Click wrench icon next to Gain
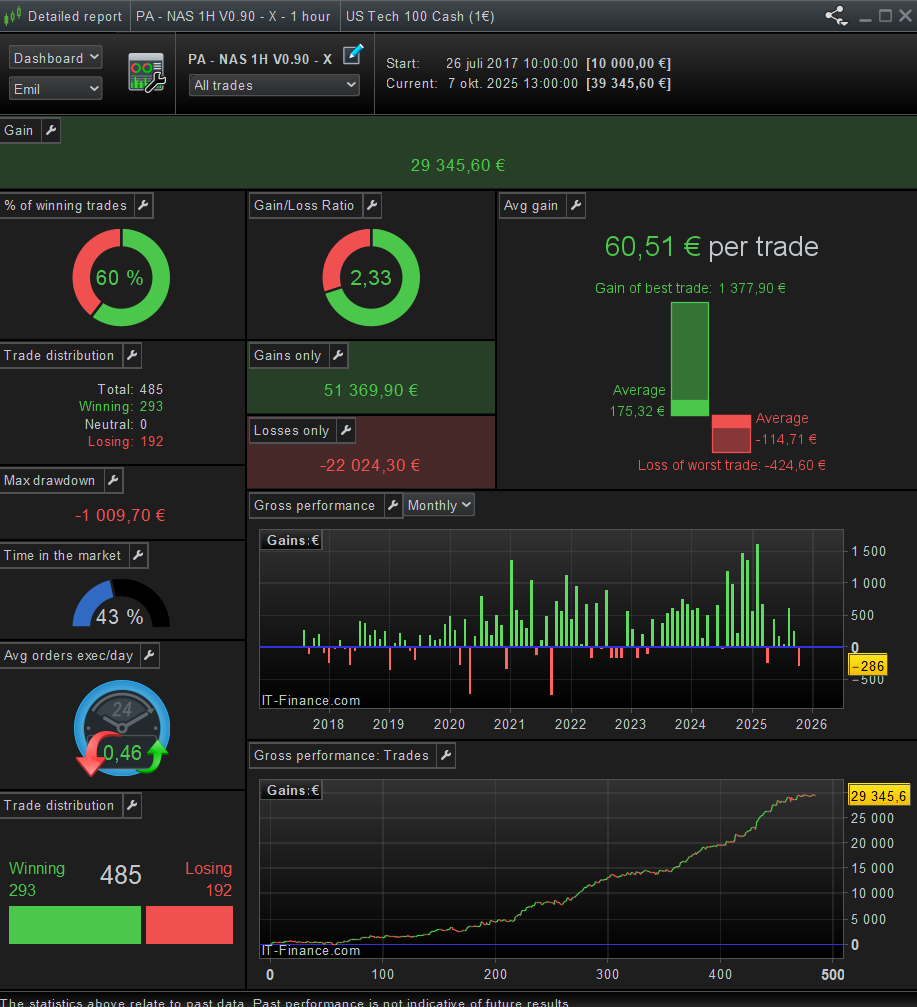 pyautogui.click(x=50, y=130)
